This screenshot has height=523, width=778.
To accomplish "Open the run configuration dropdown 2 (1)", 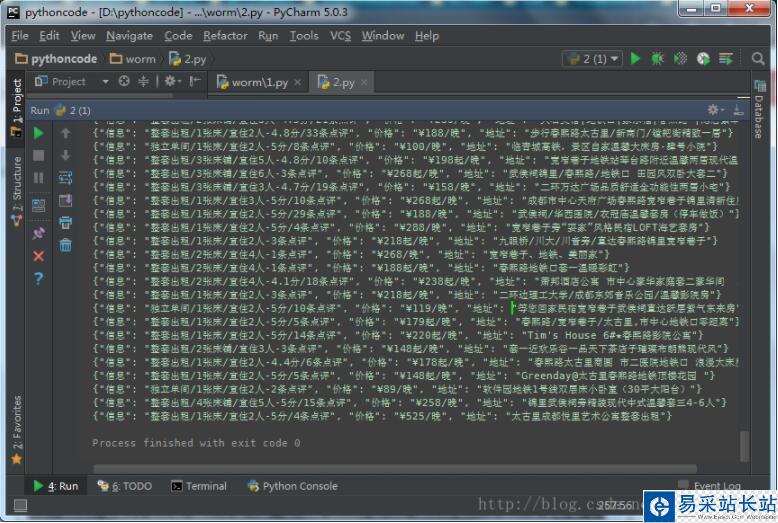I will (x=593, y=59).
